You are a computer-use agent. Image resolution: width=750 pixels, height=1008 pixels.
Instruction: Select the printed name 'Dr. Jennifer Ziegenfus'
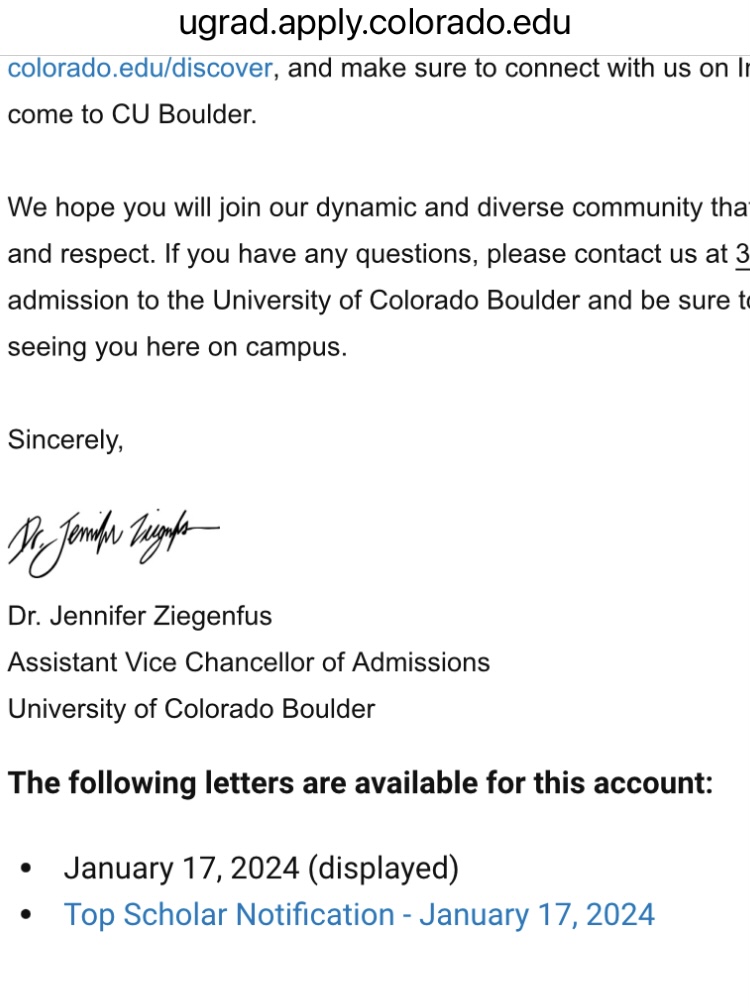click(139, 616)
